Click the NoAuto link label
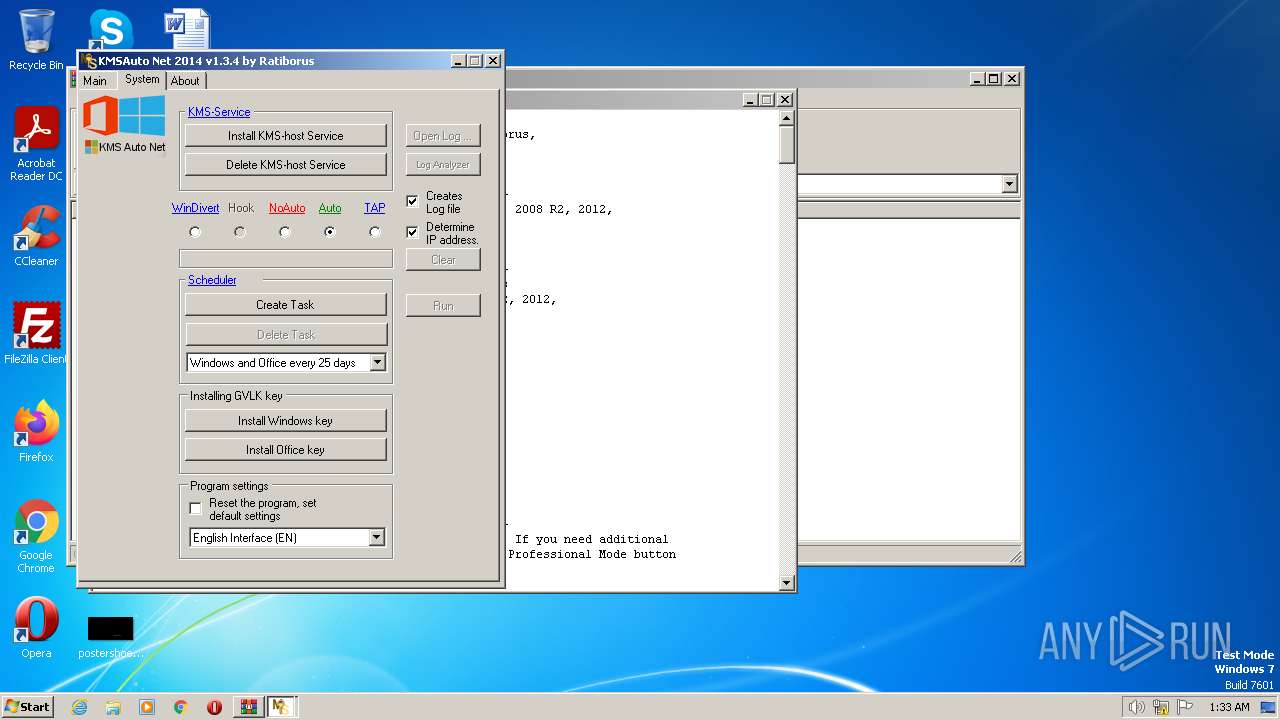Viewport: 1280px width, 720px height. pyautogui.click(x=287, y=208)
